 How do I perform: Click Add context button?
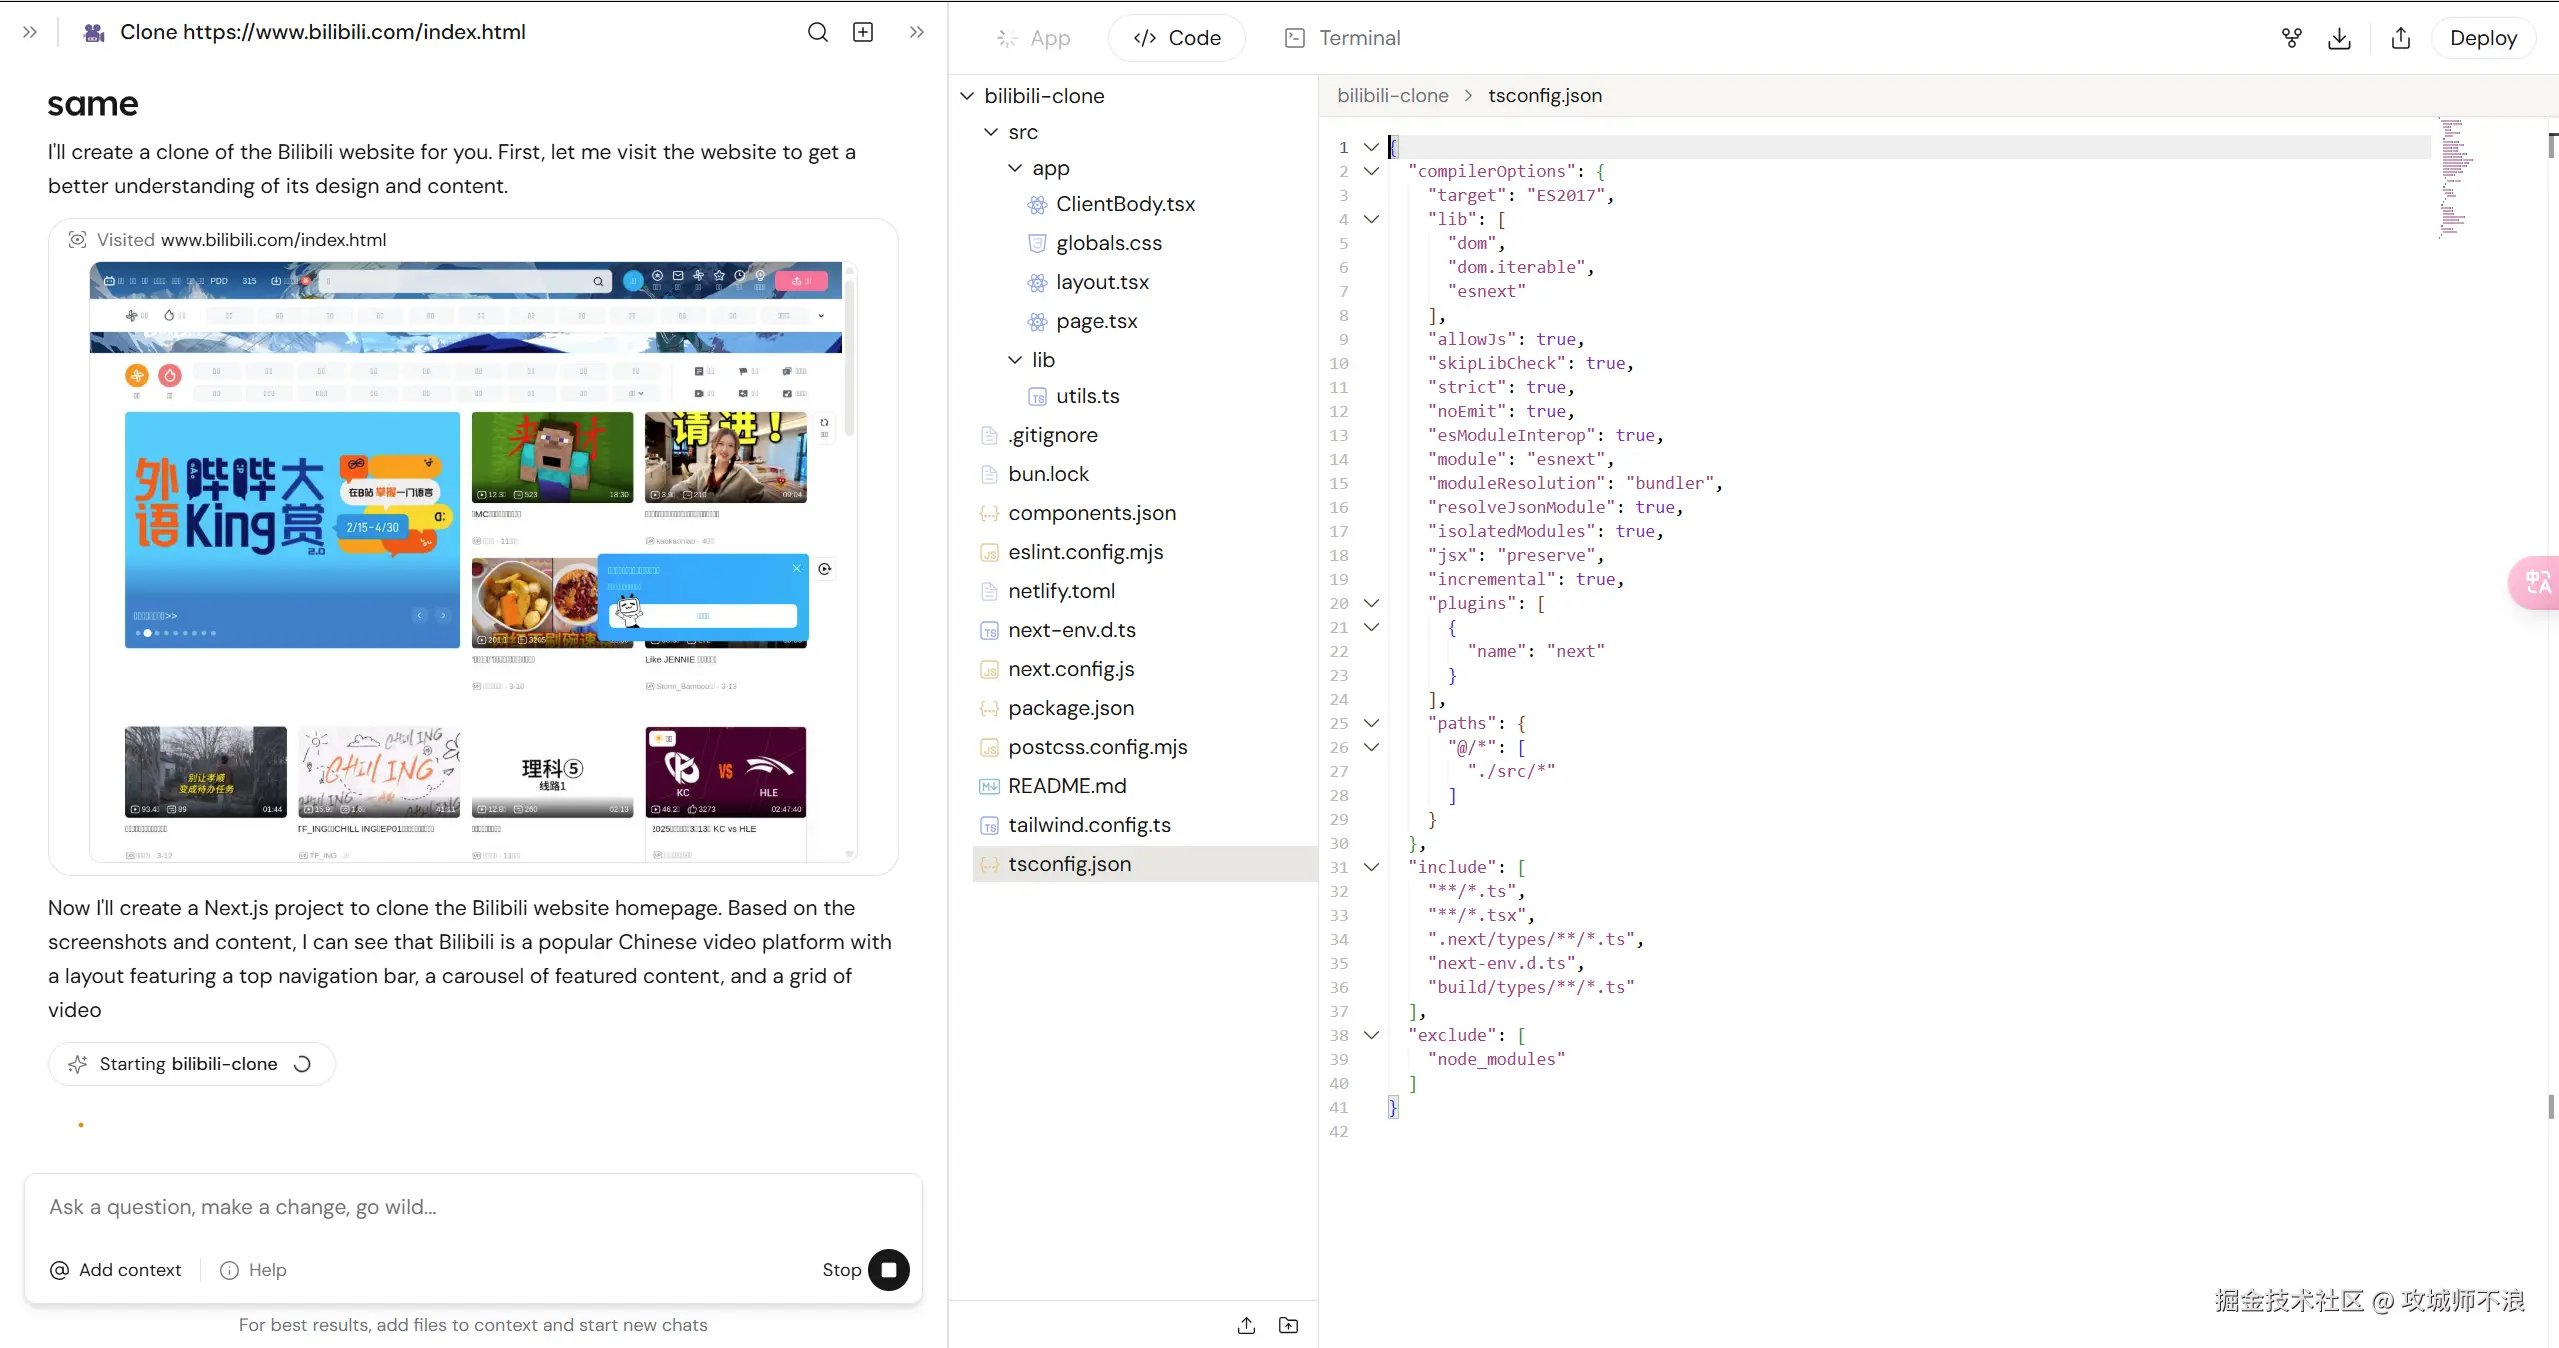(x=116, y=1269)
